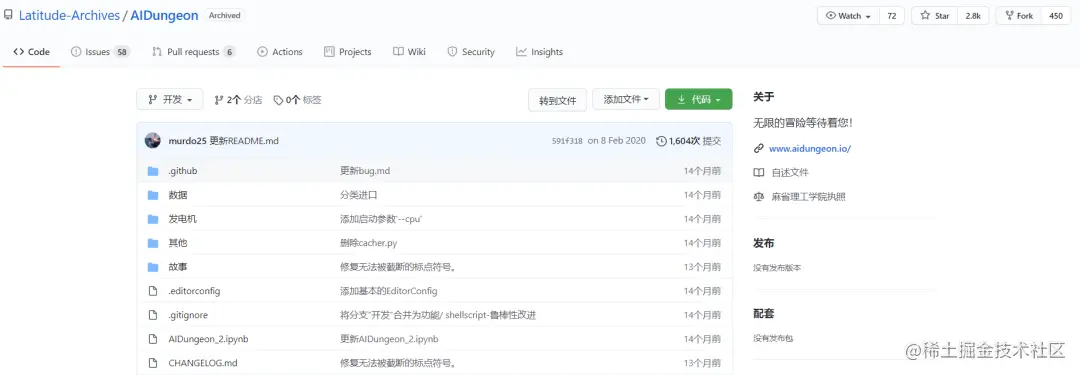The width and height of the screenshot is (1080, 375).
Task: Click the file icon of AIDungeon_2.ipynb
Action: pyautogui.click(x=153, y=339)
